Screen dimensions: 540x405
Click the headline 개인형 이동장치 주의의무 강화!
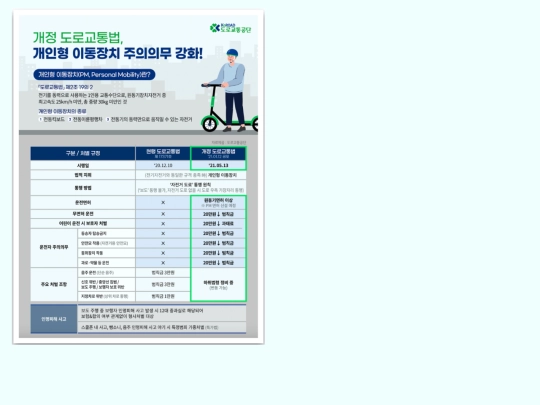pos(118,53)
